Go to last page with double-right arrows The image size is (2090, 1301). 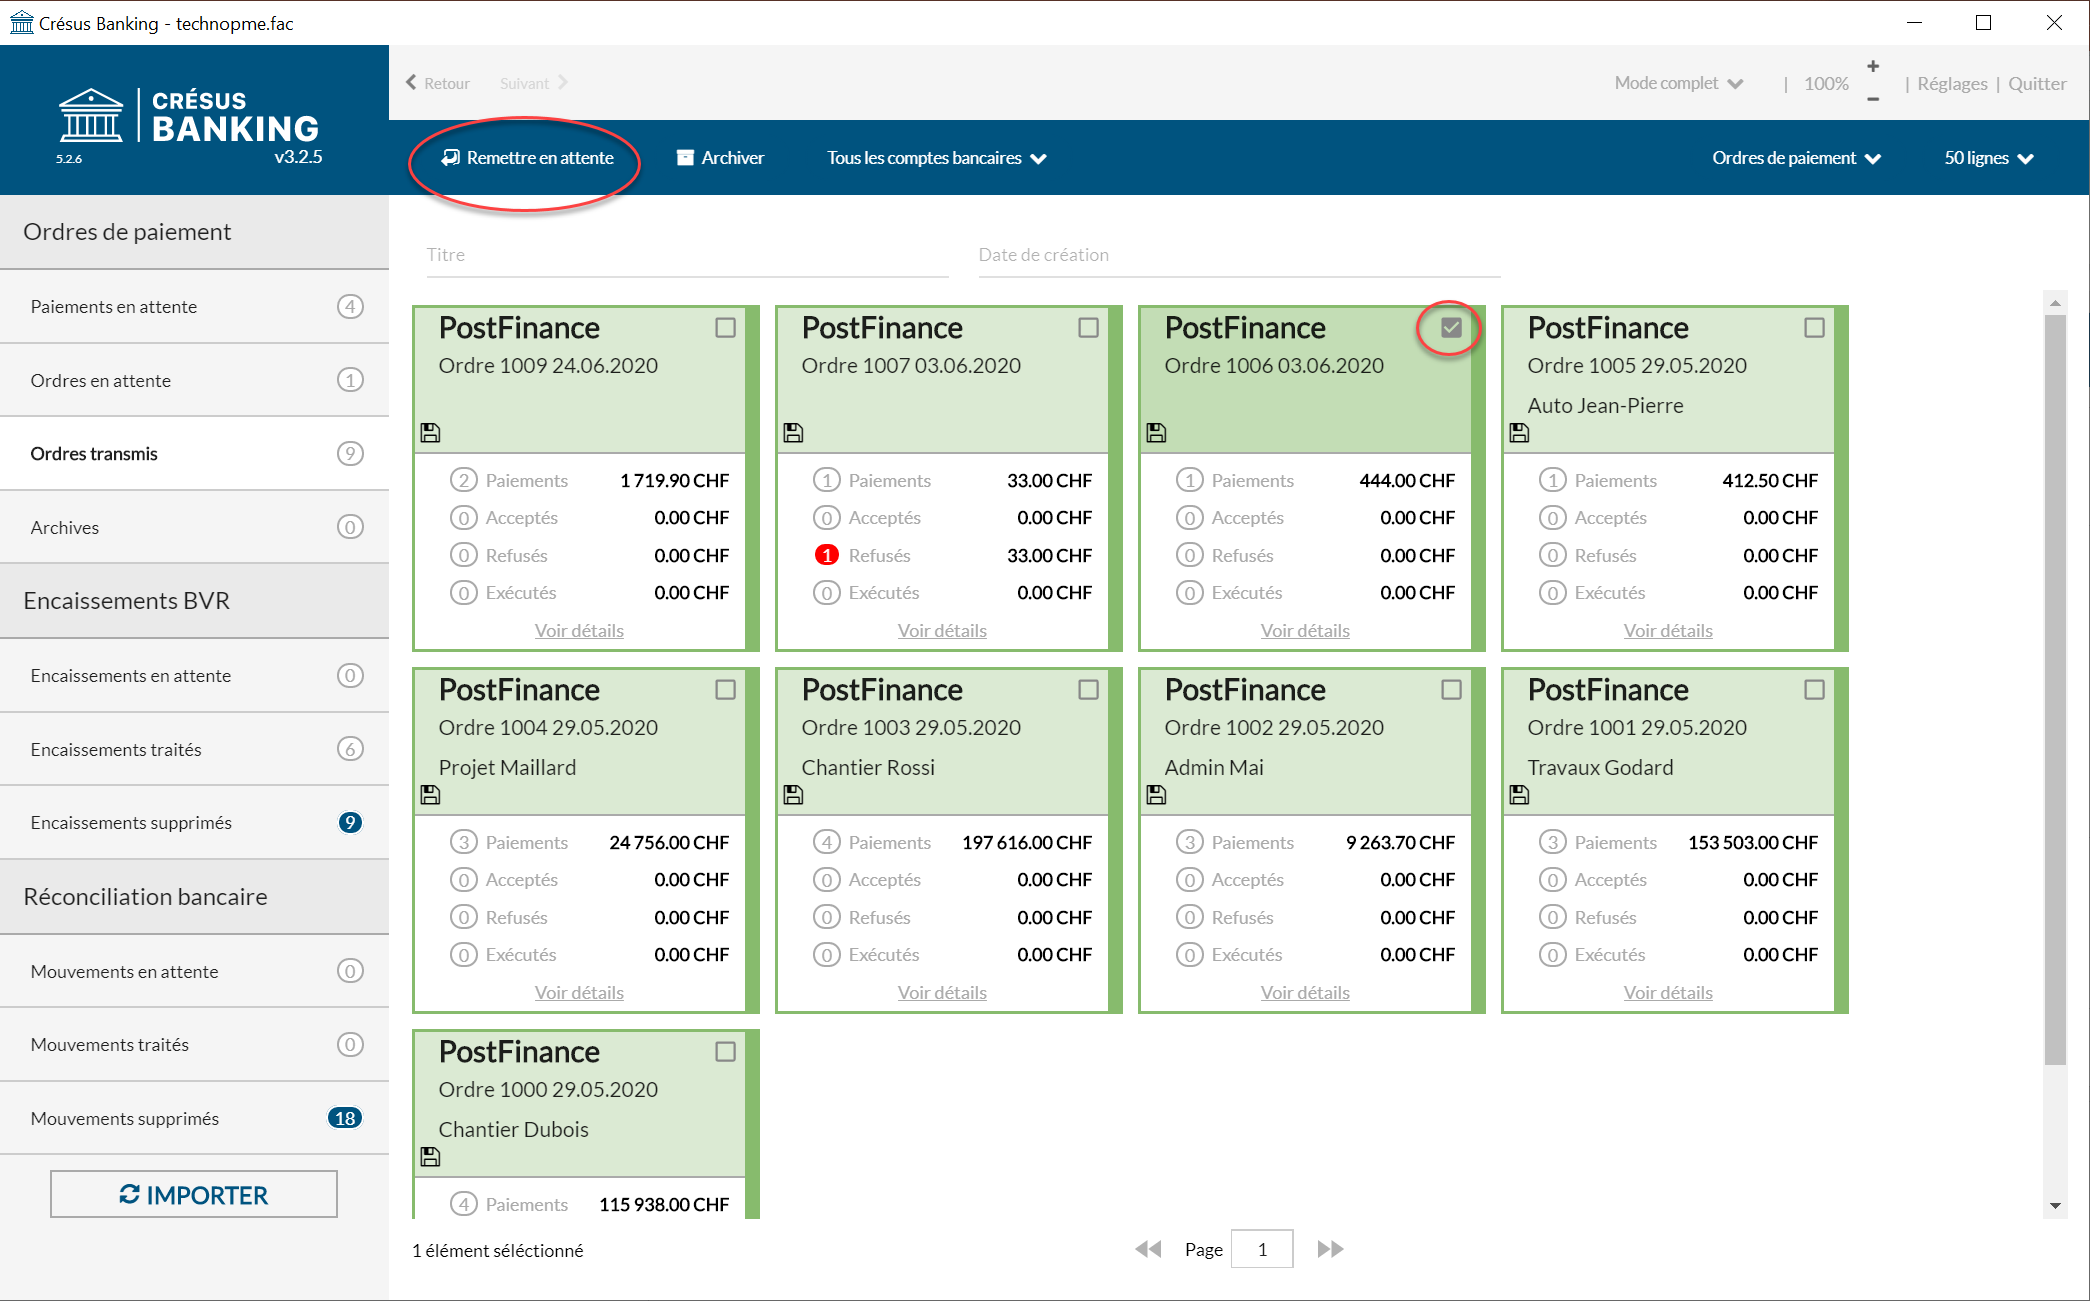tap(1330, 1249)
